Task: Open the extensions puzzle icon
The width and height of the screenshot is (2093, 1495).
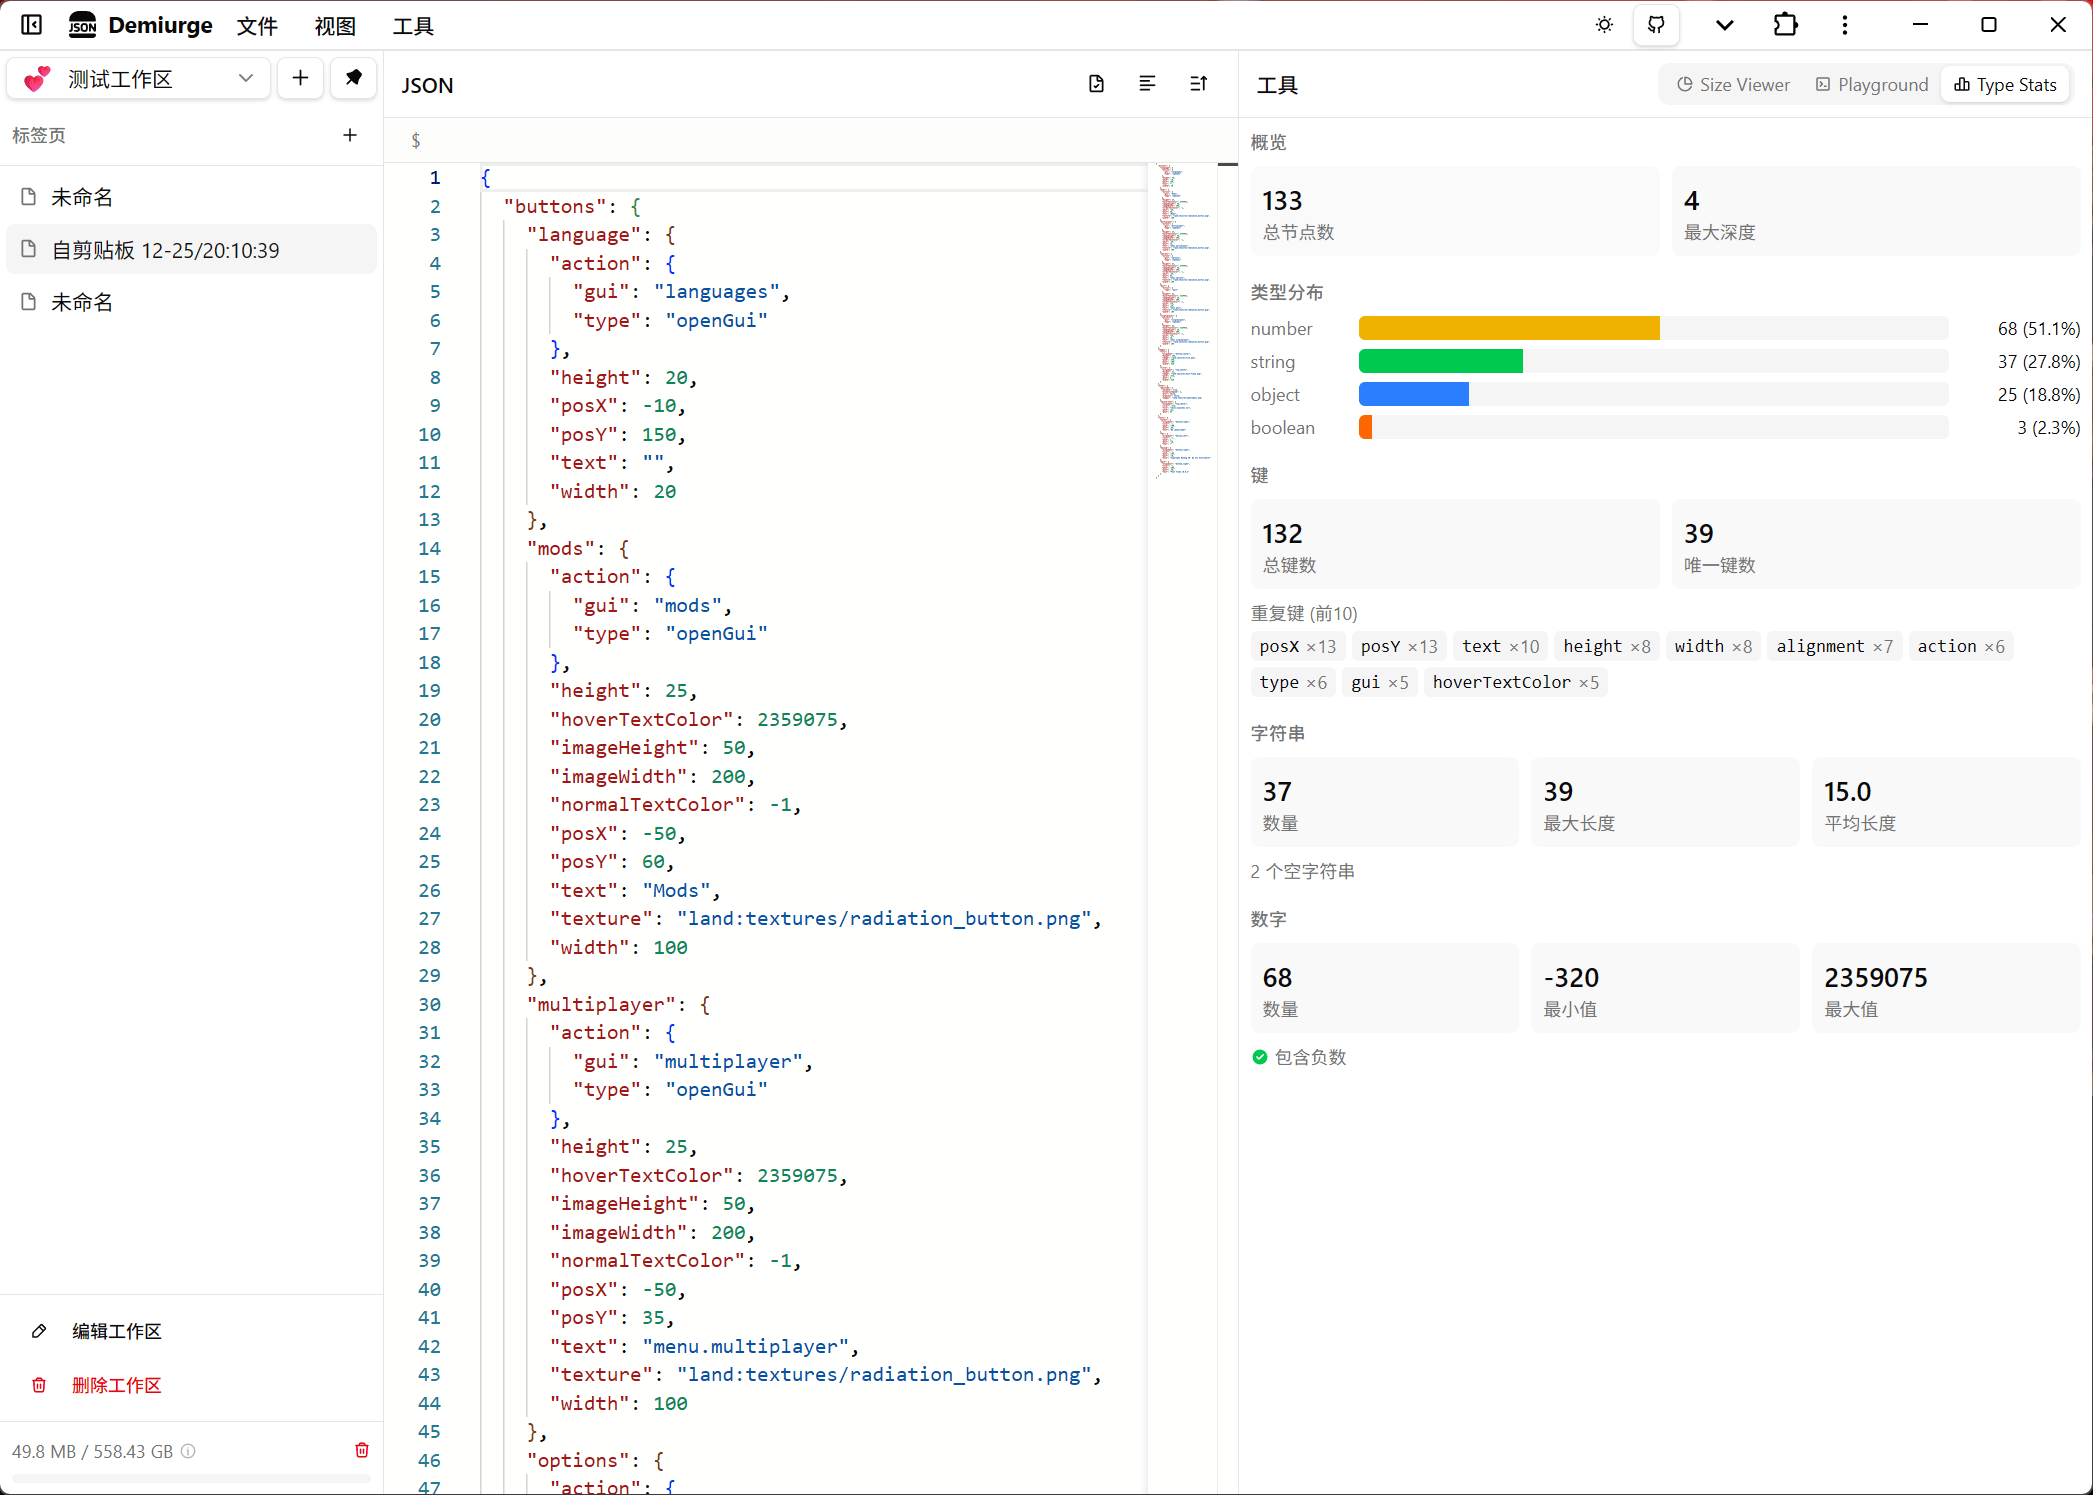Action: (1785, 25)
